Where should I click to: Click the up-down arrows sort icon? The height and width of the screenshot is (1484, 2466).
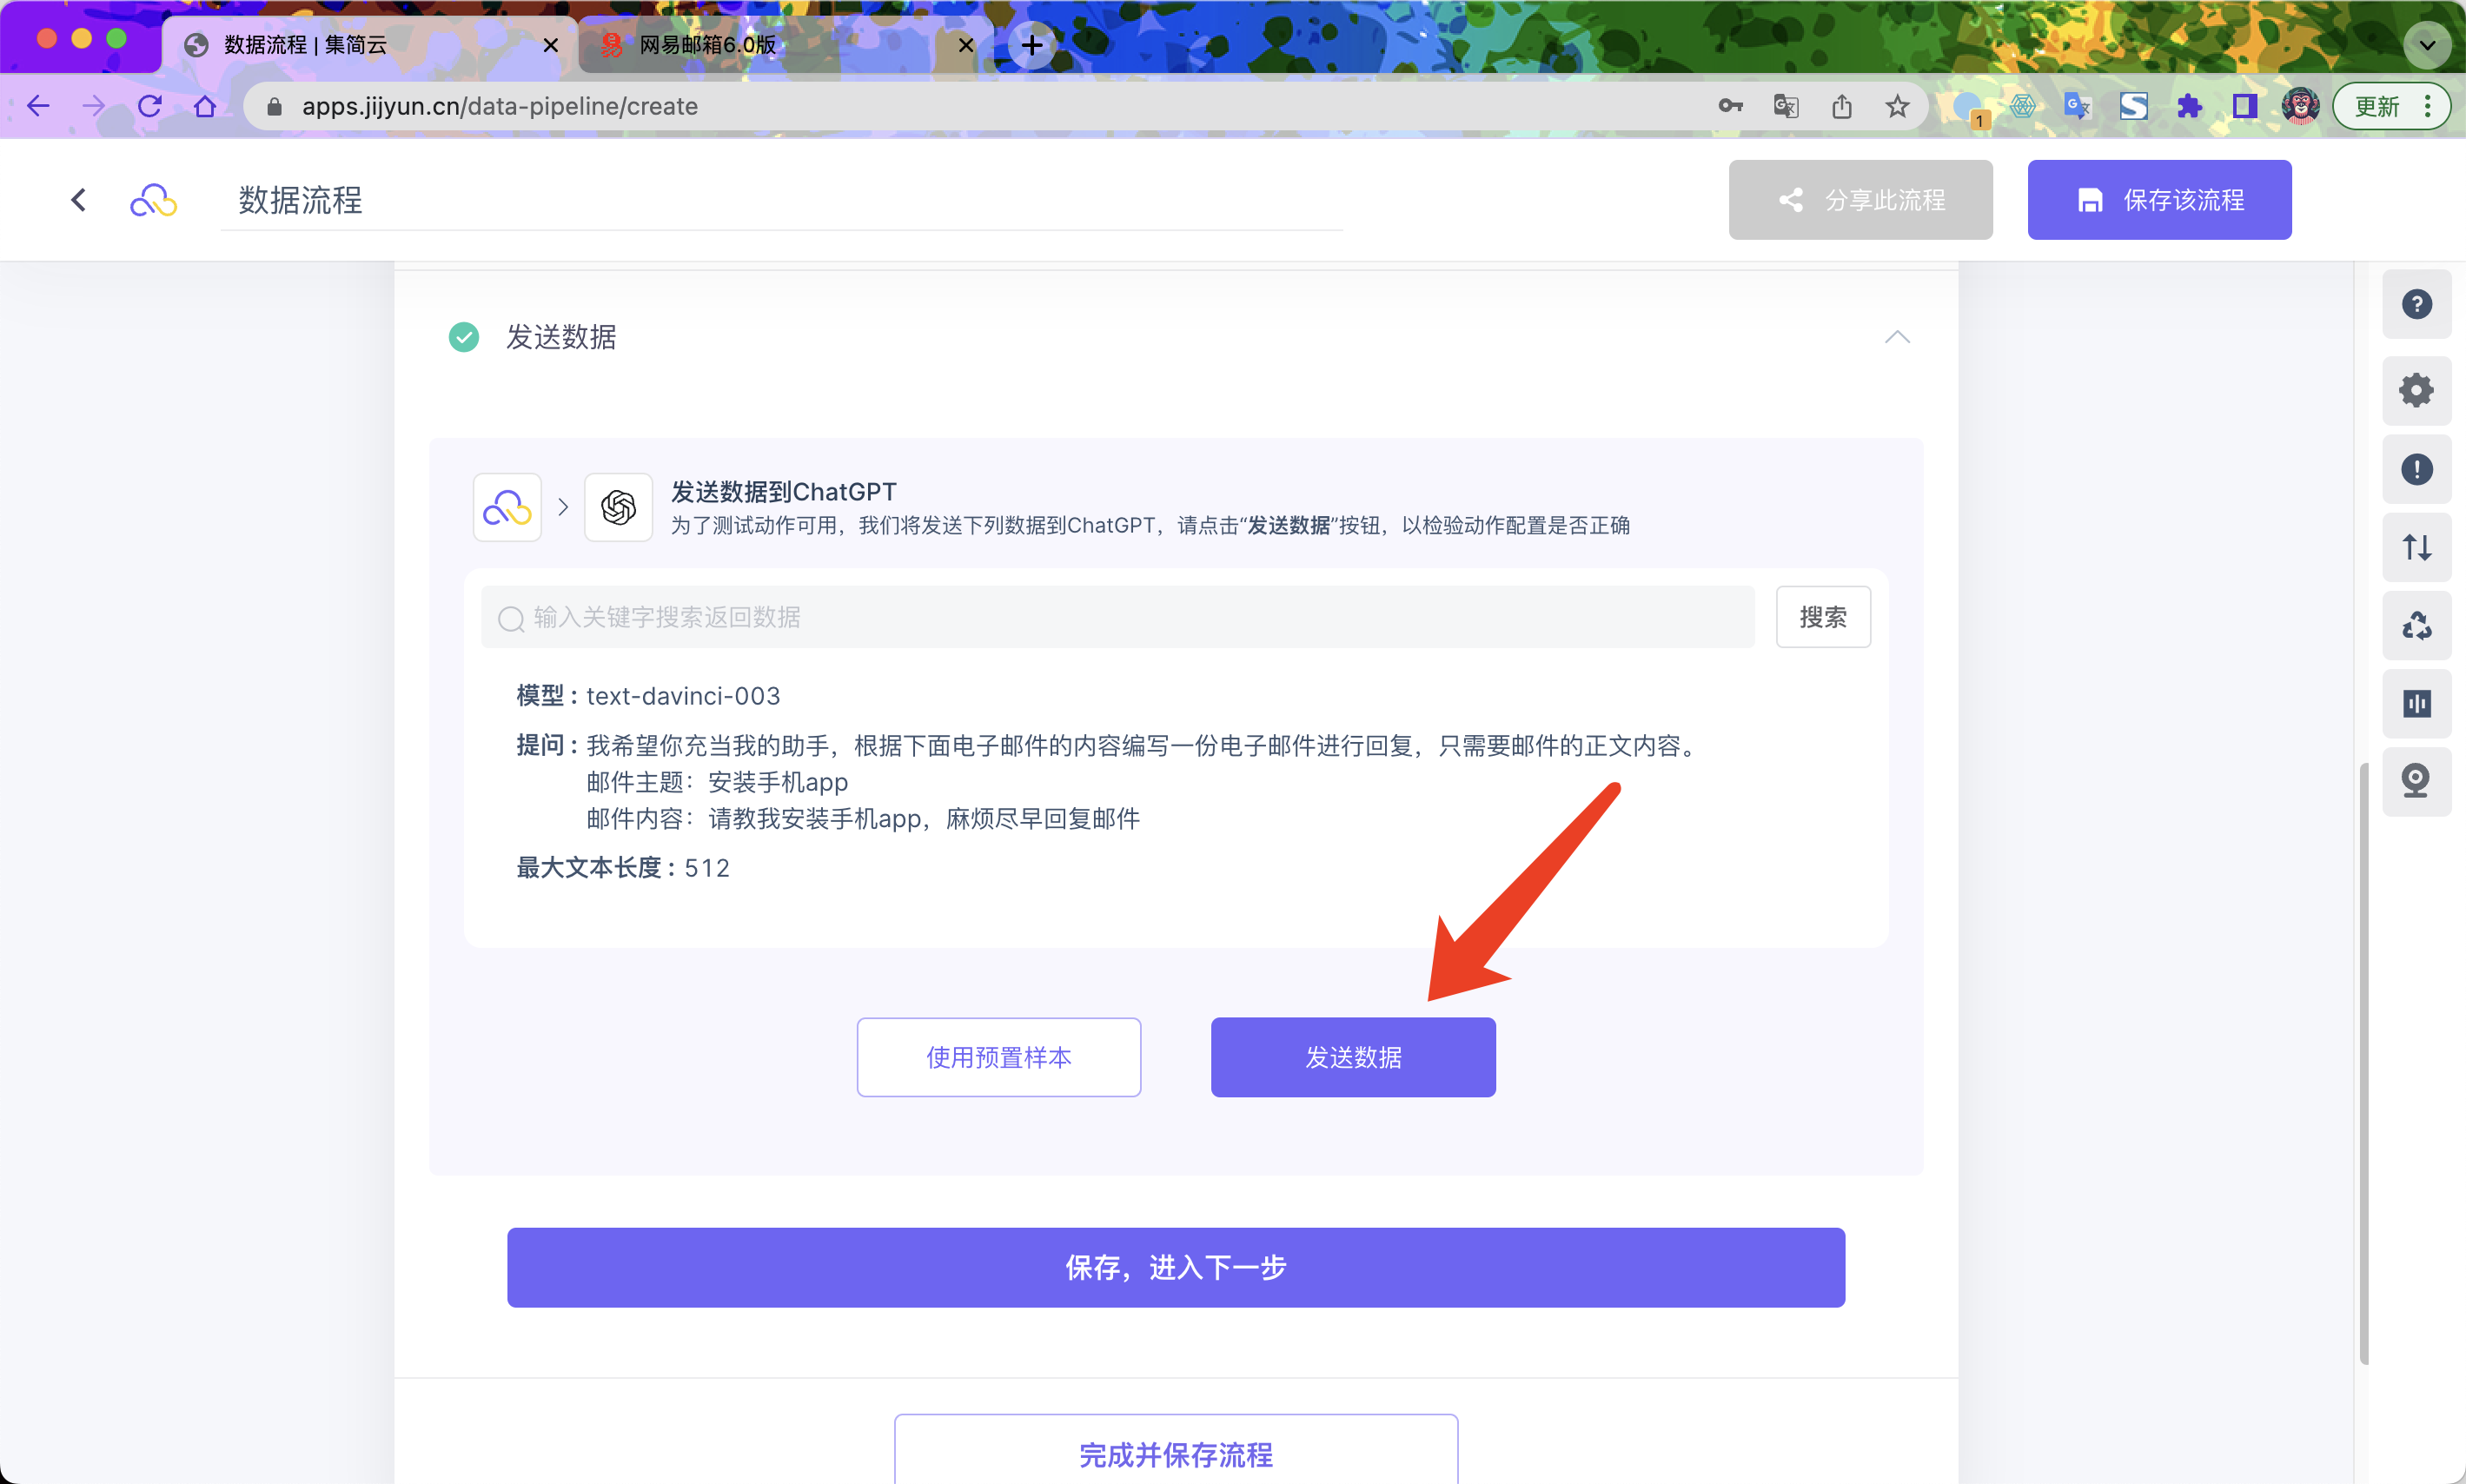[x=2416, y=547]
